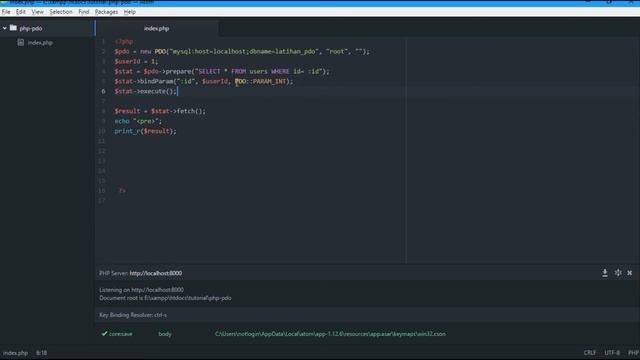Select the core:save command entry
640x360 pixels.
click(x=120, y=334)
